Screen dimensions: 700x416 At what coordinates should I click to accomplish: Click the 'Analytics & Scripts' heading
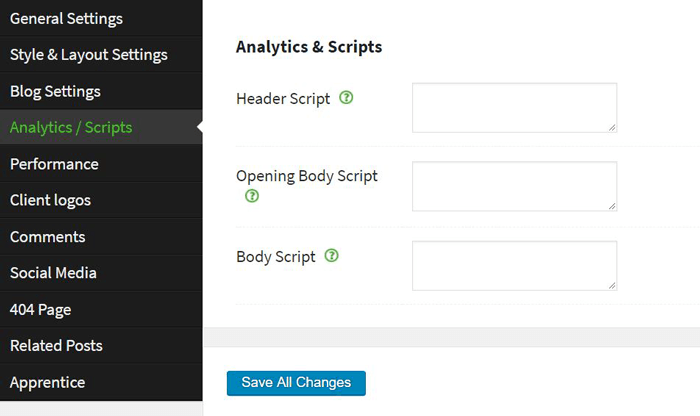coord(309,47)
